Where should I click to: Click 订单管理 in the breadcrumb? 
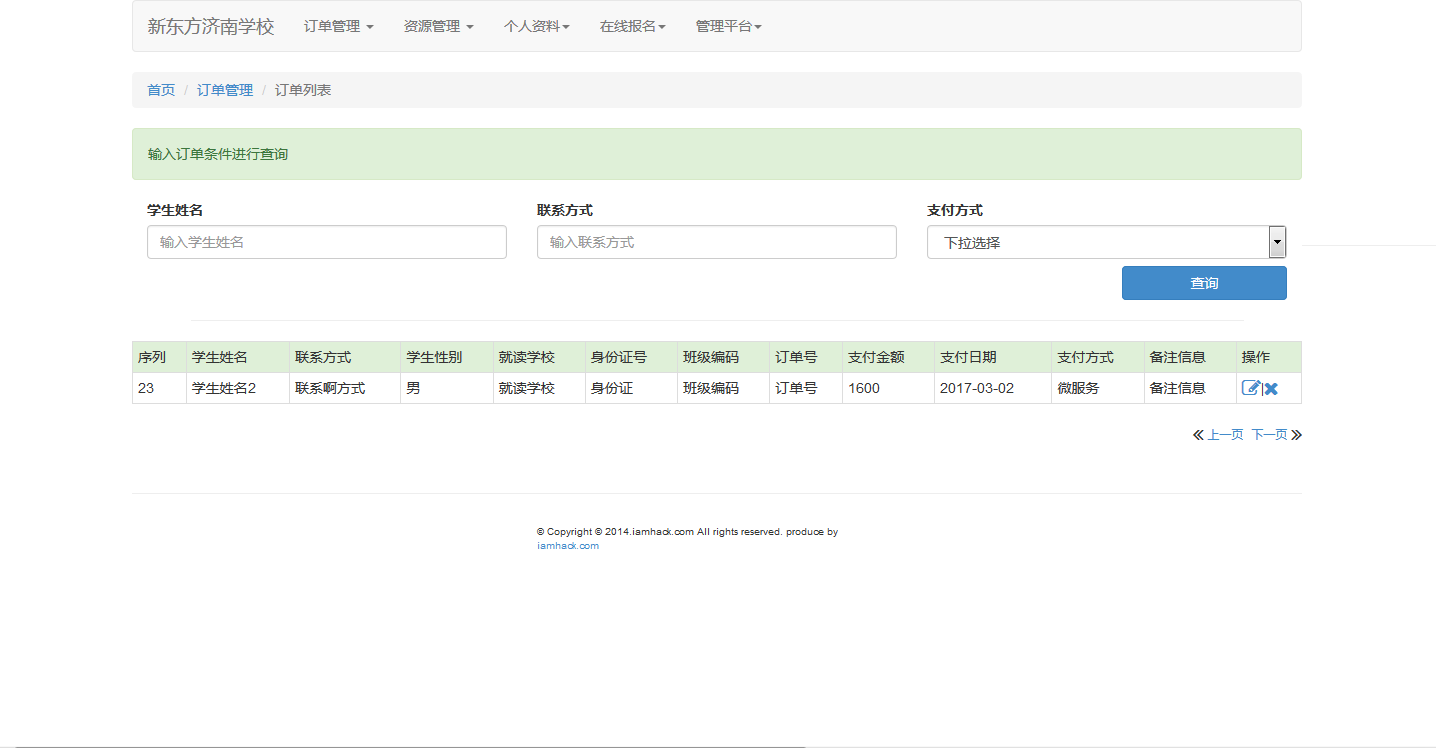(x=225, y=90)
